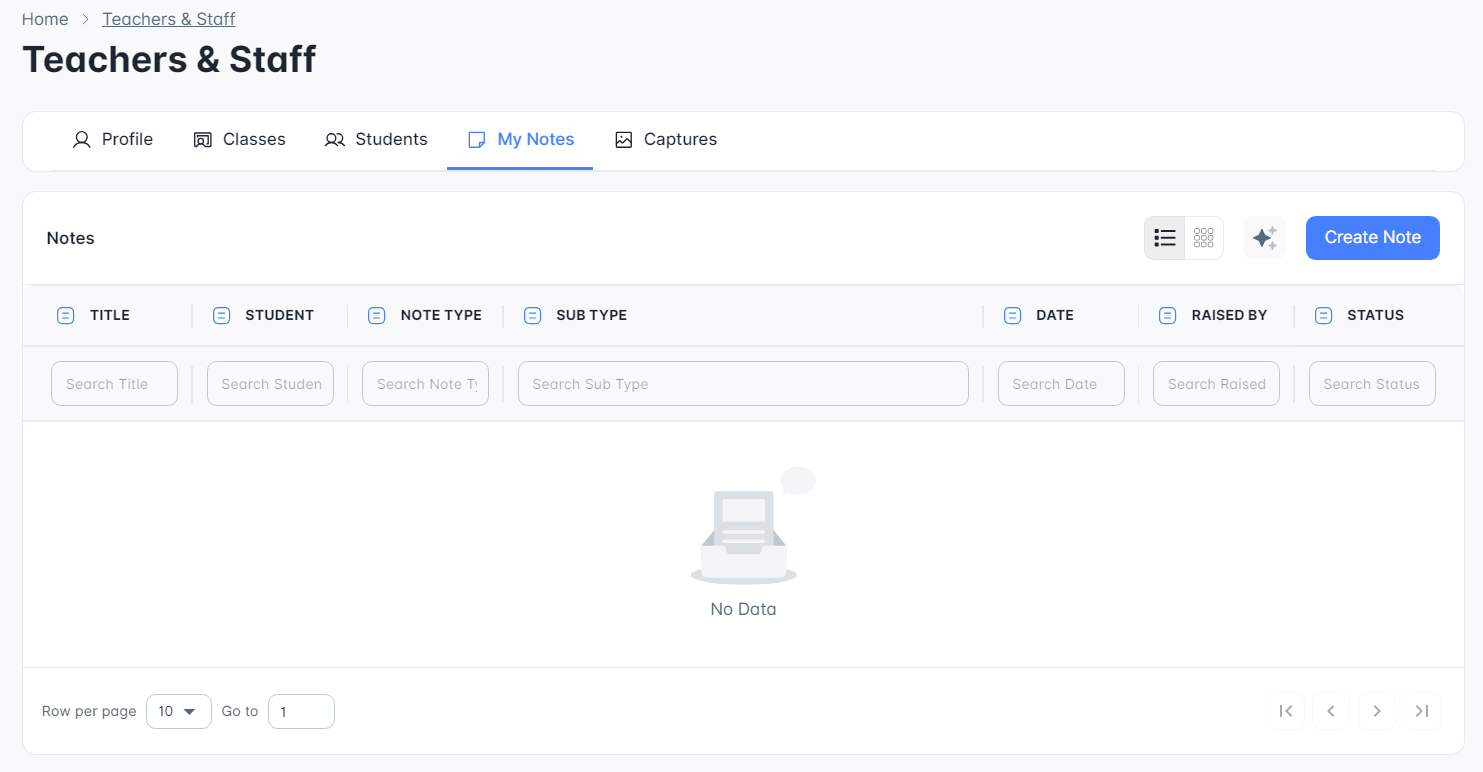Follow the Teachers & Staff breadcrumb link
The image size is (1483, 772).
coord(169,19)
